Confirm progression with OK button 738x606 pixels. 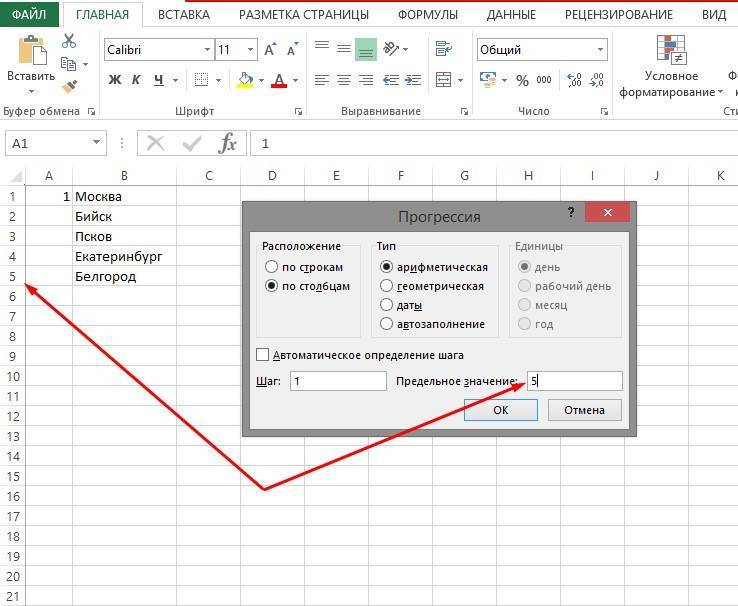(x=501, y=410)
